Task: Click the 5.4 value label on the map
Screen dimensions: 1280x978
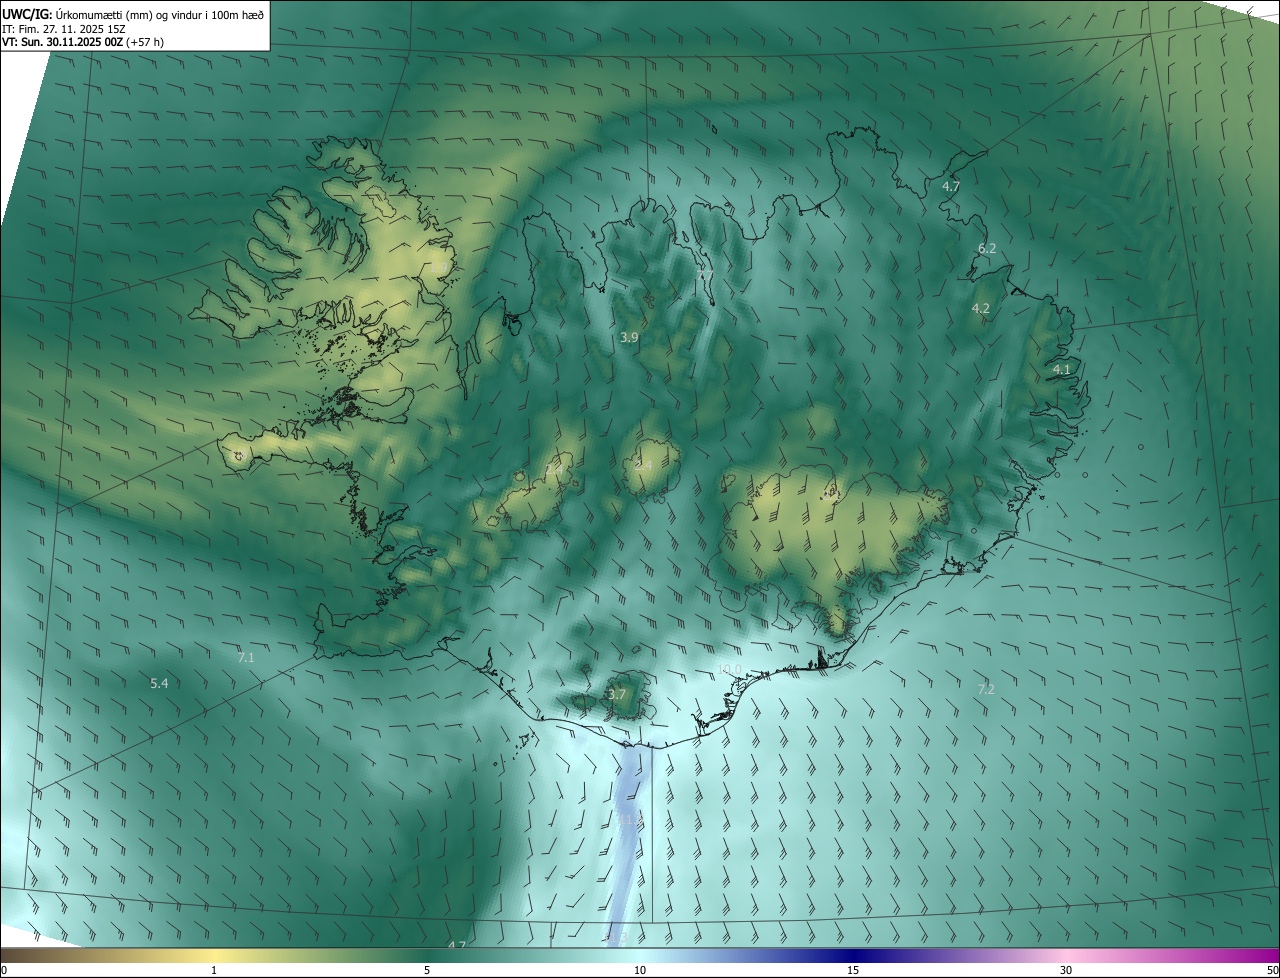Action: click(x=159, y=684)
